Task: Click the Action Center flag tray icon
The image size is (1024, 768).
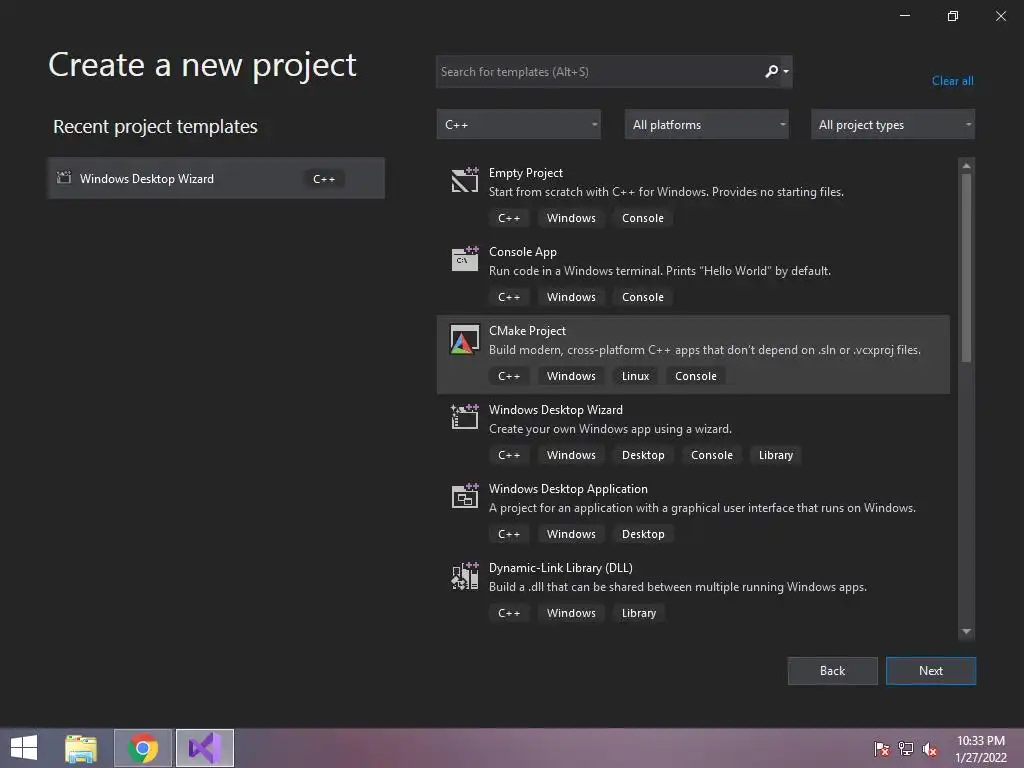Action: (882, 749)
